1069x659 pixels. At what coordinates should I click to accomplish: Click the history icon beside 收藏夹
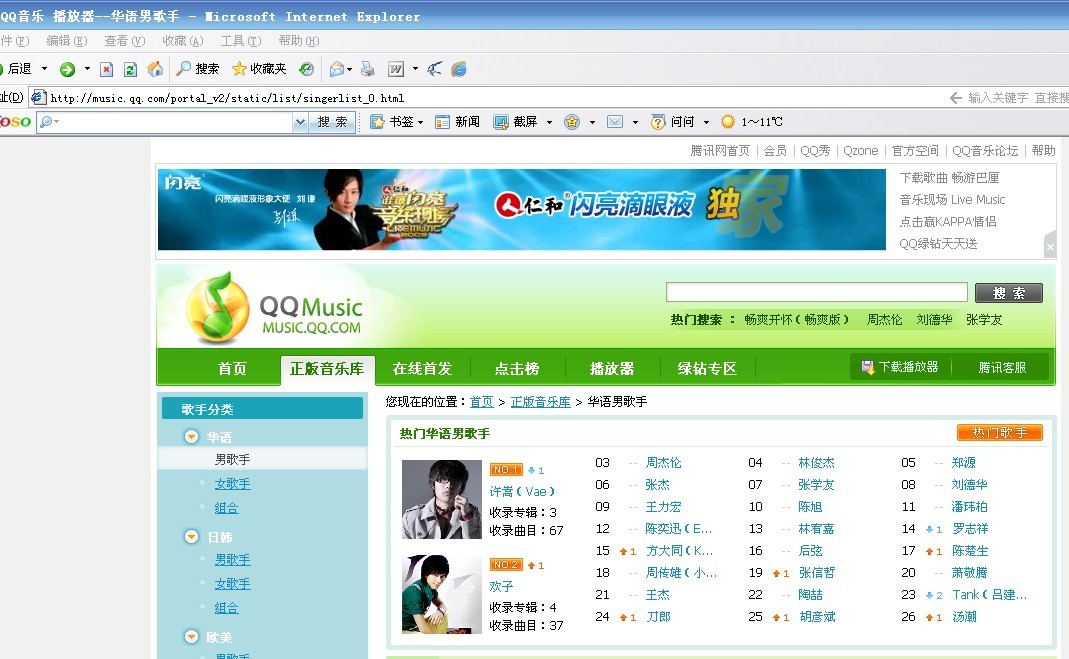tap(307, 69)
